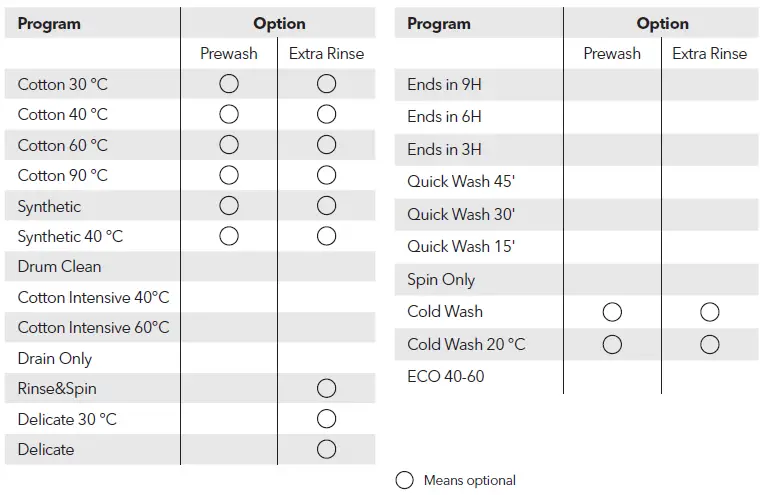Image resolution: width=760 pixels, height=495 pixels.
Task: Select Prewash circle for Cotton 30 °C
Action: (229, 84)
